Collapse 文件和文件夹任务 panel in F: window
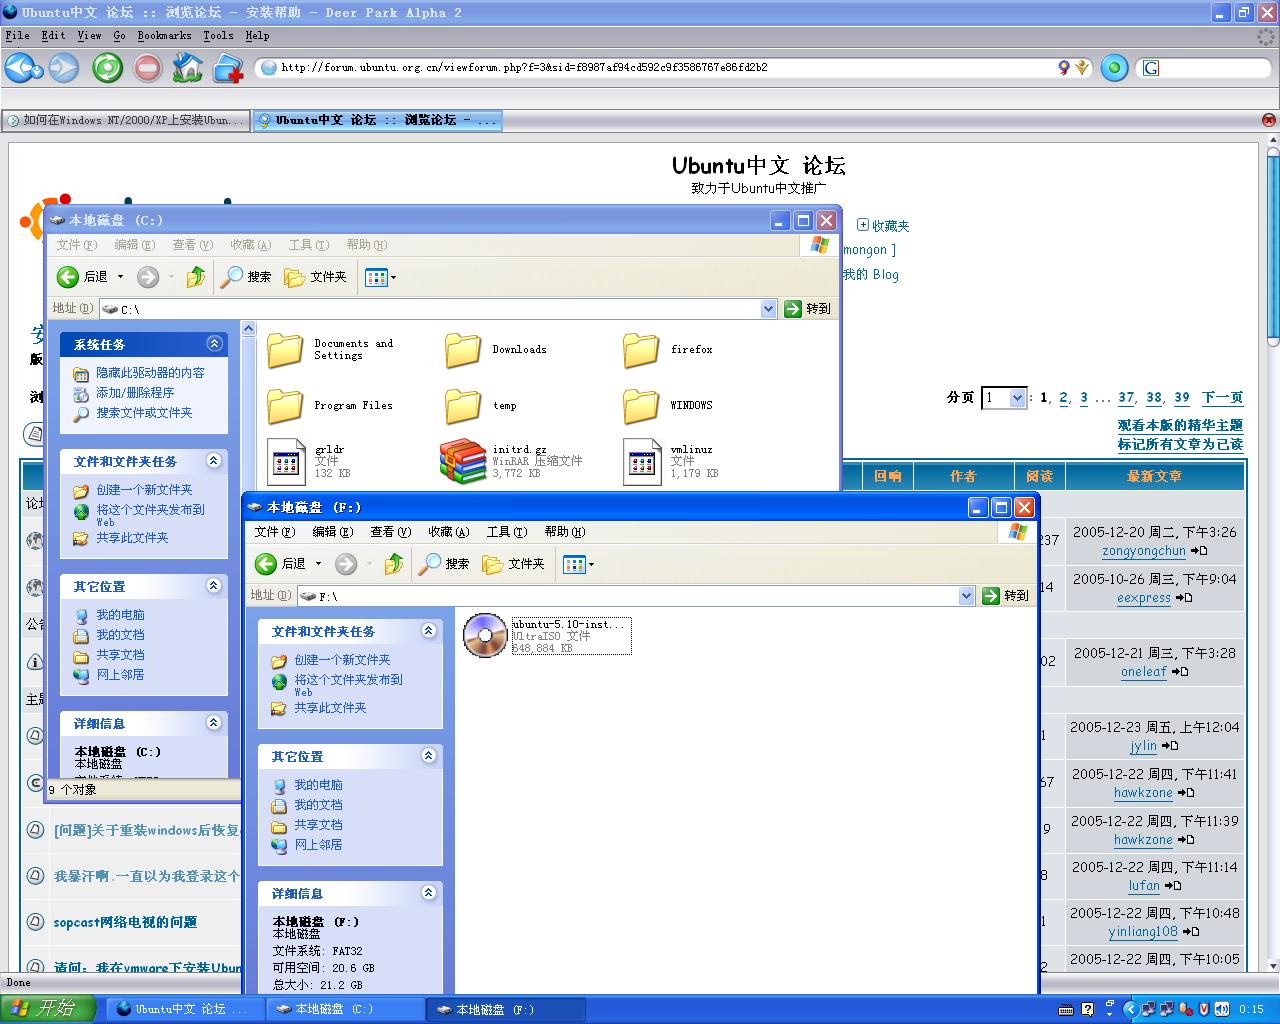The height and width of the screenshot is (1024, 1280). [428, 631]
